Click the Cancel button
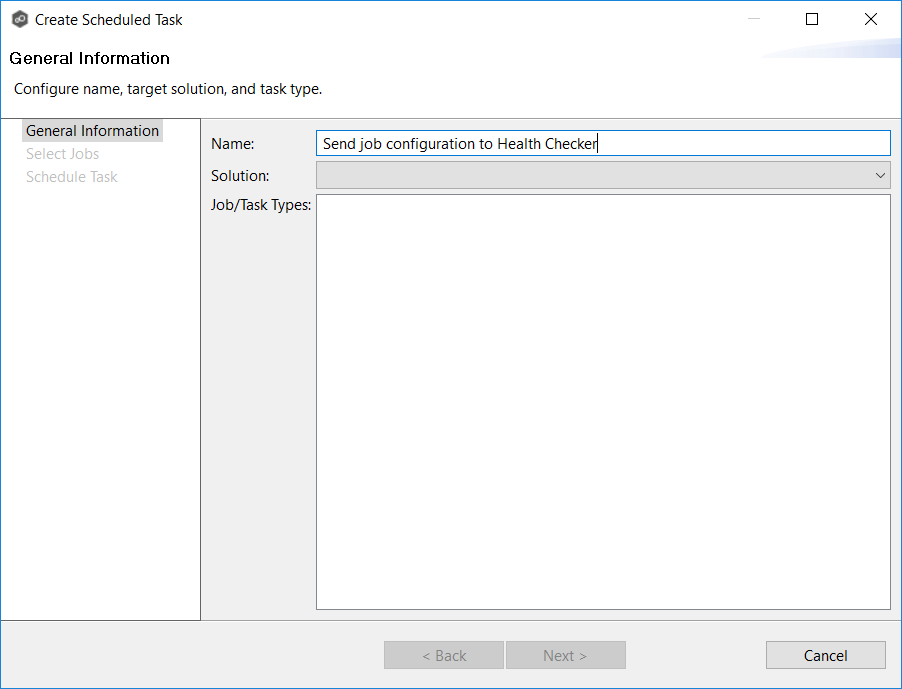This screenshot has width=902, height=689. [825, 655]
